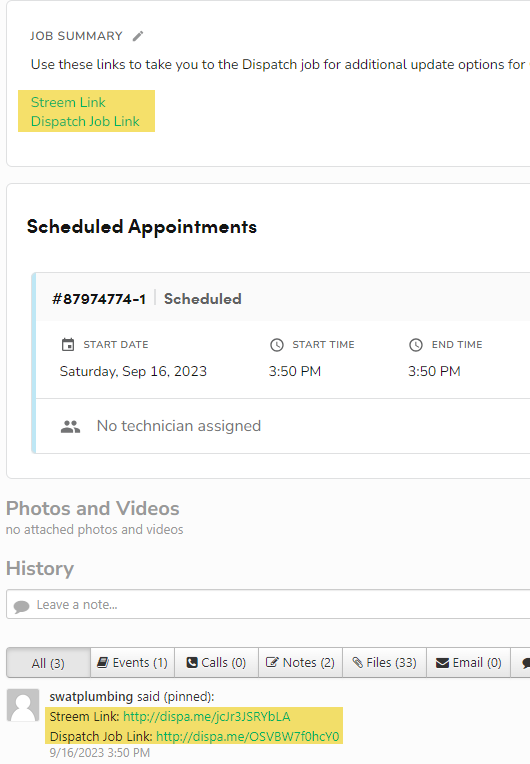
Task: Open dispa.me/jcJr3JSRYbLA Streem link
Action: coord(207,717)
